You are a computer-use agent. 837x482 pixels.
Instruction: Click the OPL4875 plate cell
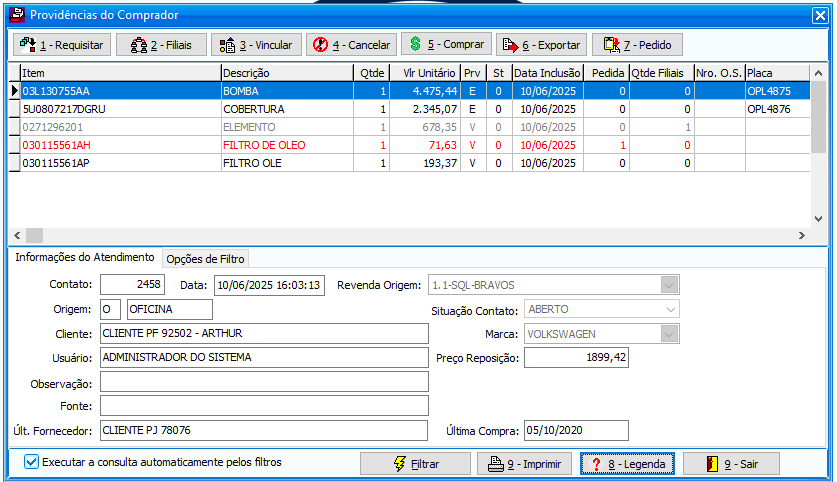(x=777, y=91)
